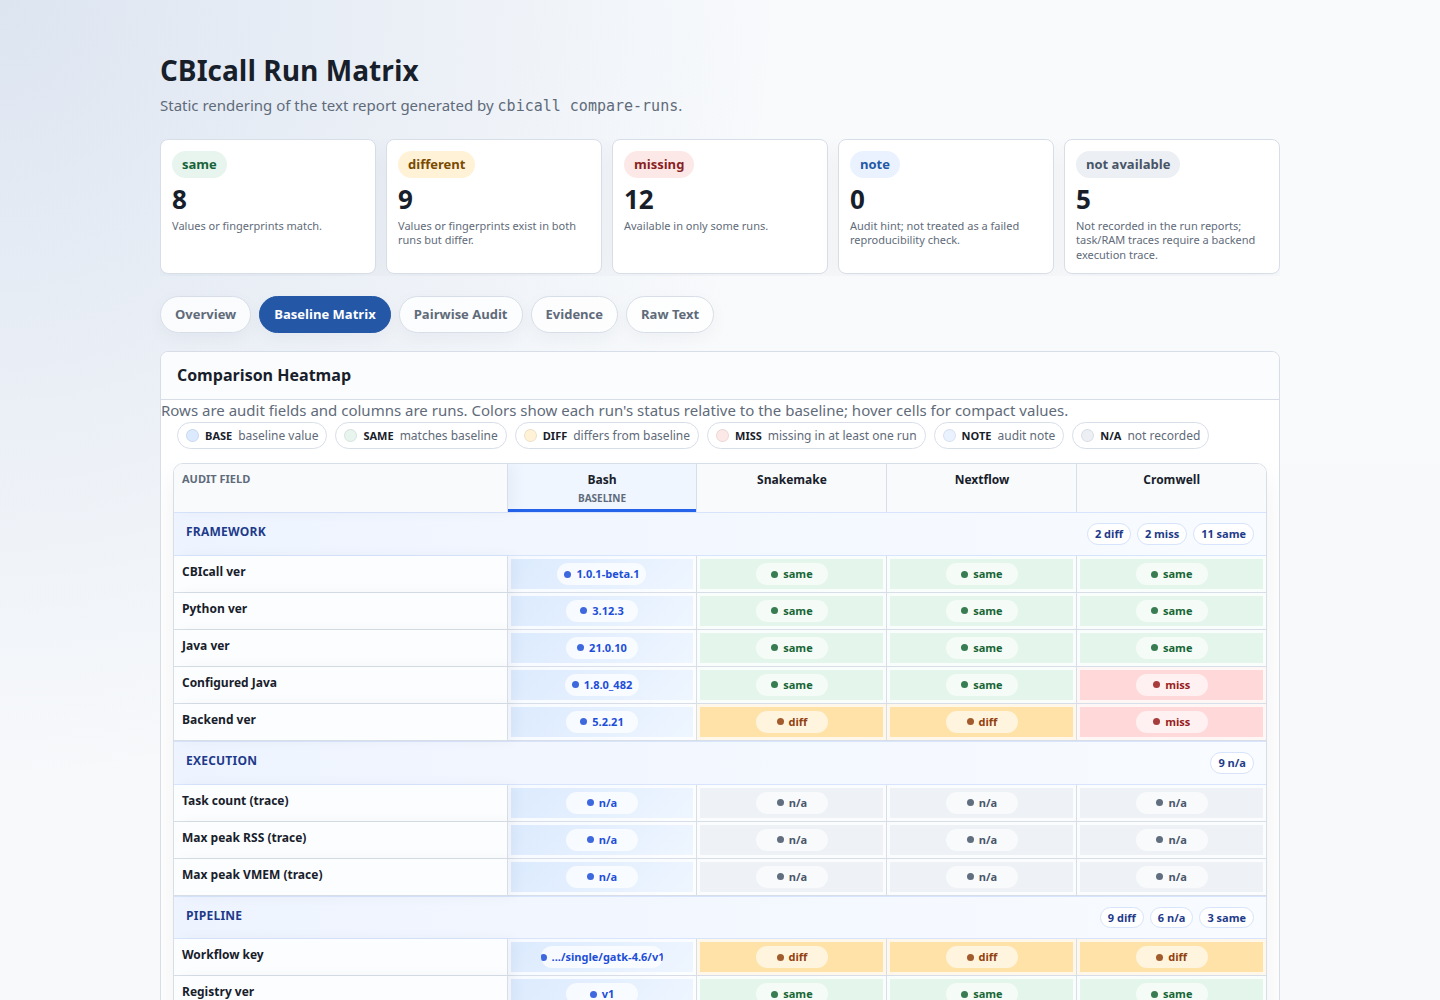Click Cromwell 'miss' cell for Backend ver
The width and height of the screenshot is (1440, 1000).
coord(1171,722)
